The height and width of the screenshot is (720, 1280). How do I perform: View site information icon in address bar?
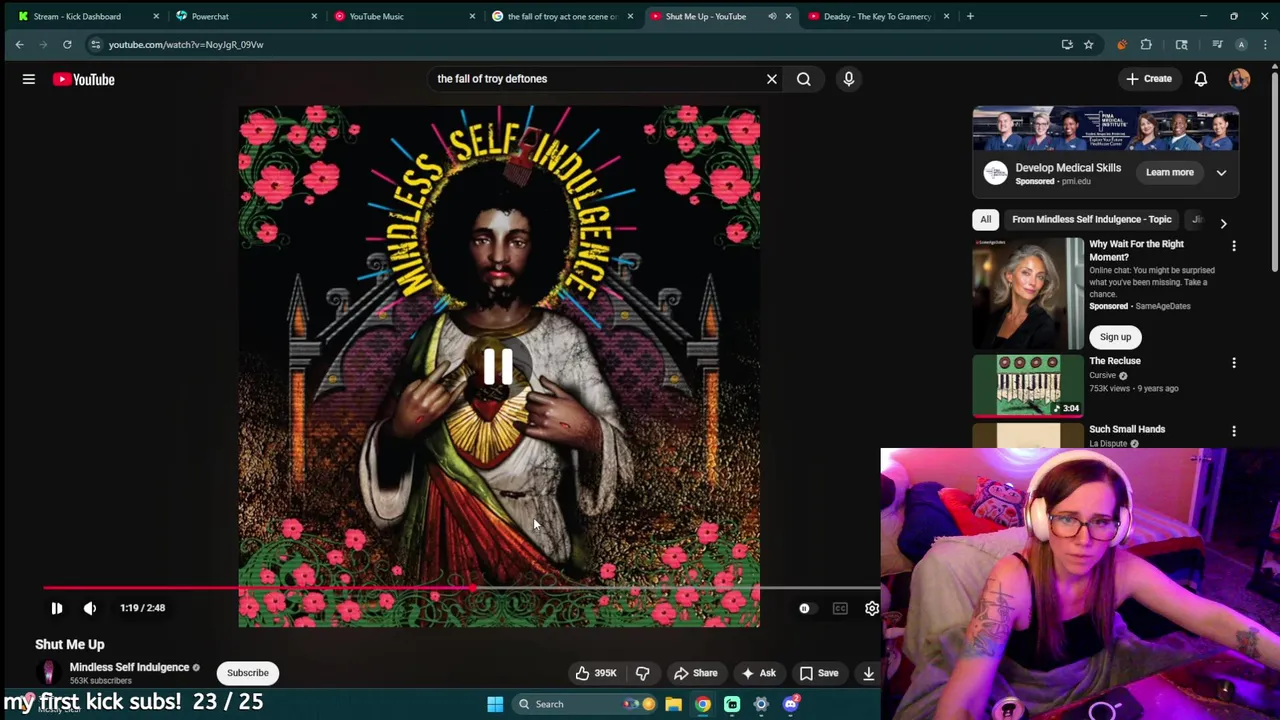click(x=95, y=44)
